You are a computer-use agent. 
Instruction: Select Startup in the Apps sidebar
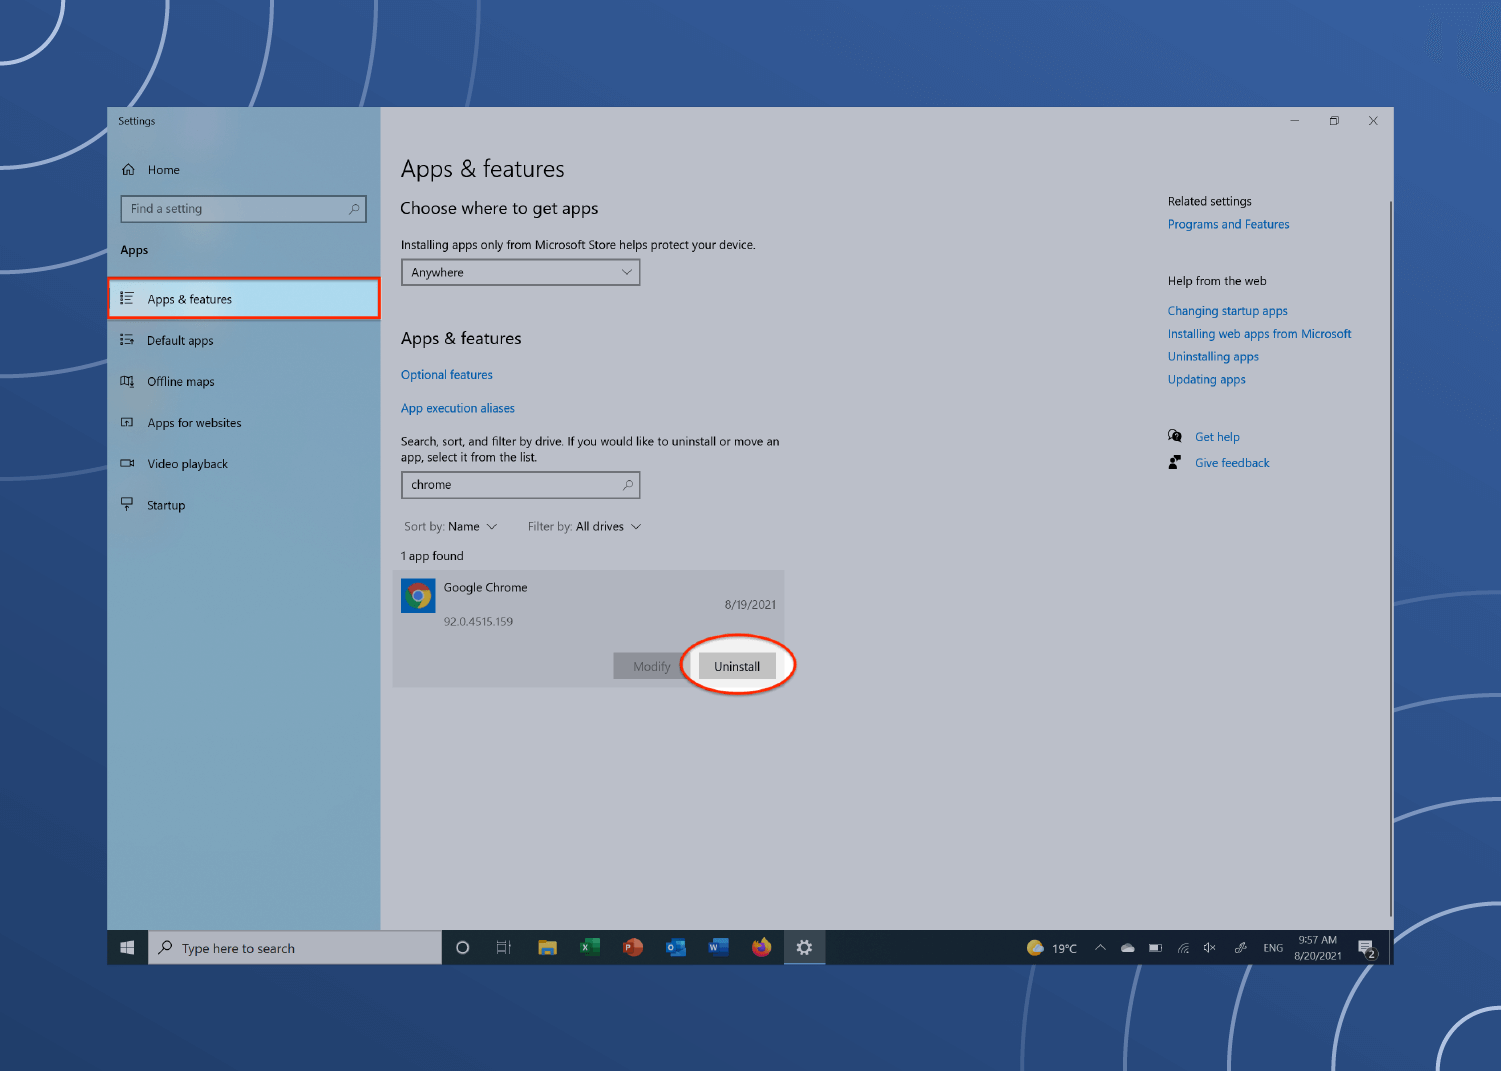point(166,505)
